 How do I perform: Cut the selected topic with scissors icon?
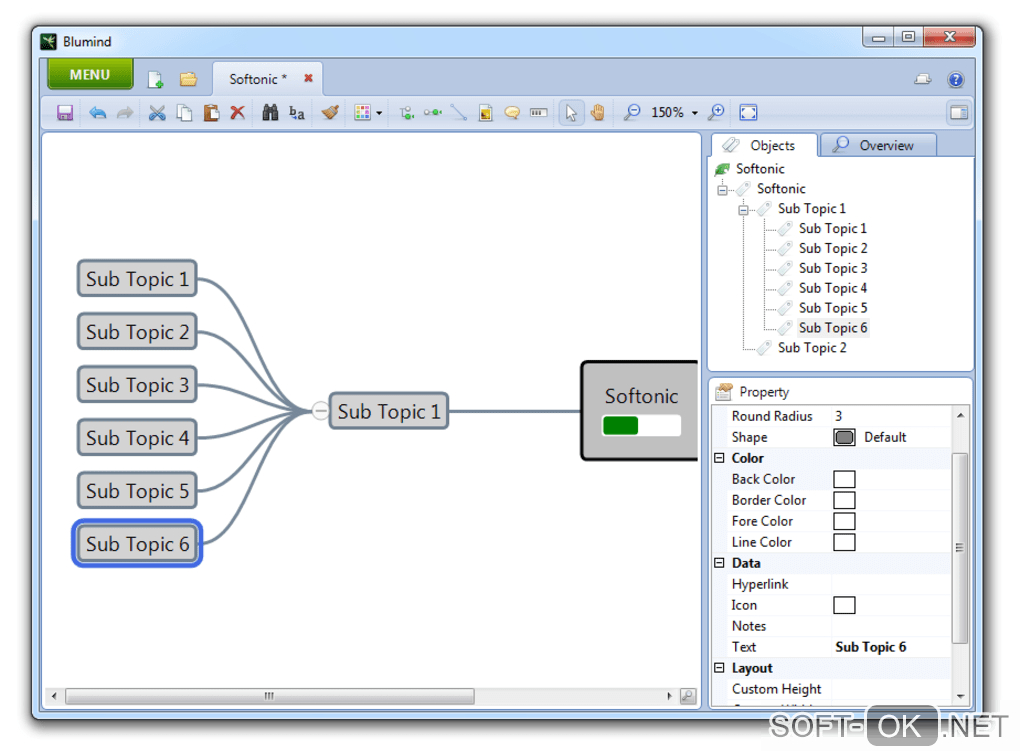coord(157,113)
